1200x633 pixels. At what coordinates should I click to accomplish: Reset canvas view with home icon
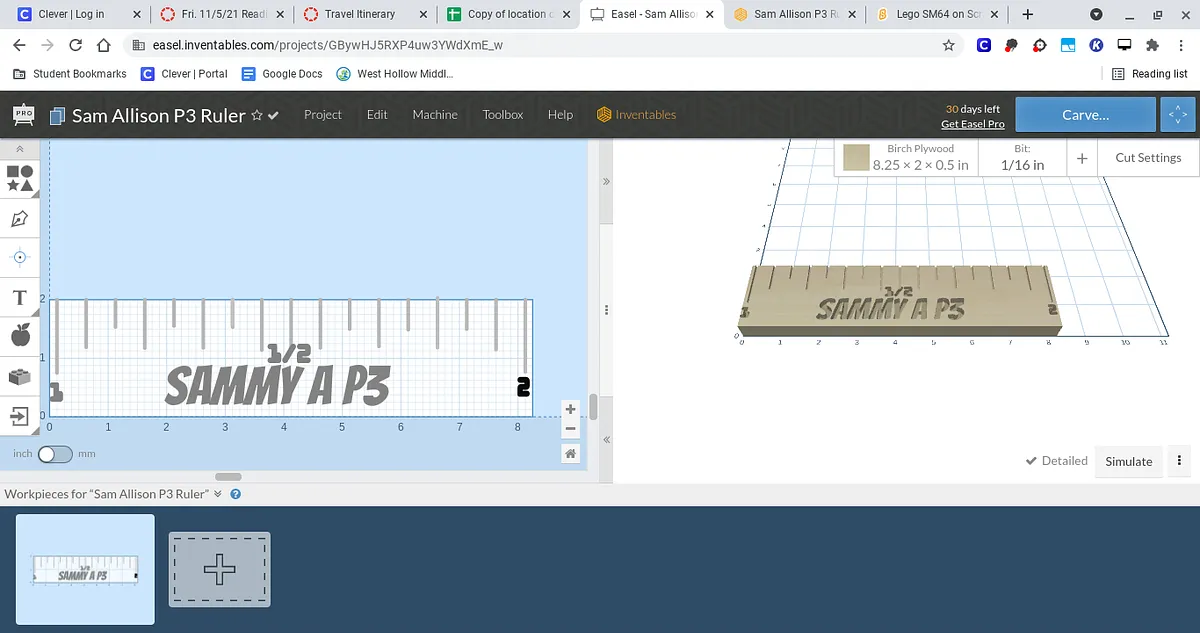pyautogui.click(x=570, y=453)
